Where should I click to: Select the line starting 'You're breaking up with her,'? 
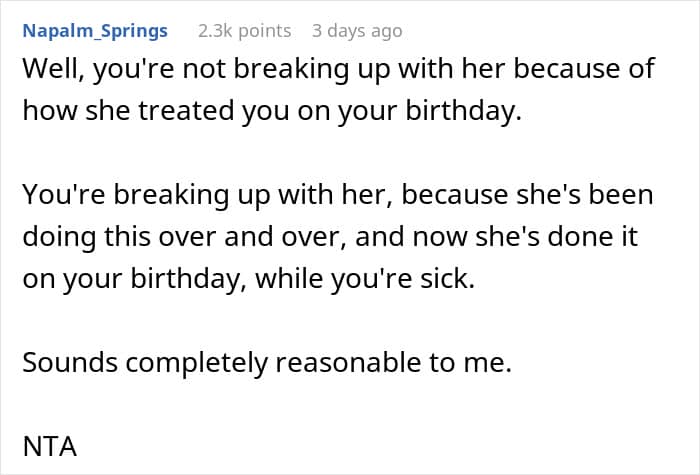[x=338, y=196]
